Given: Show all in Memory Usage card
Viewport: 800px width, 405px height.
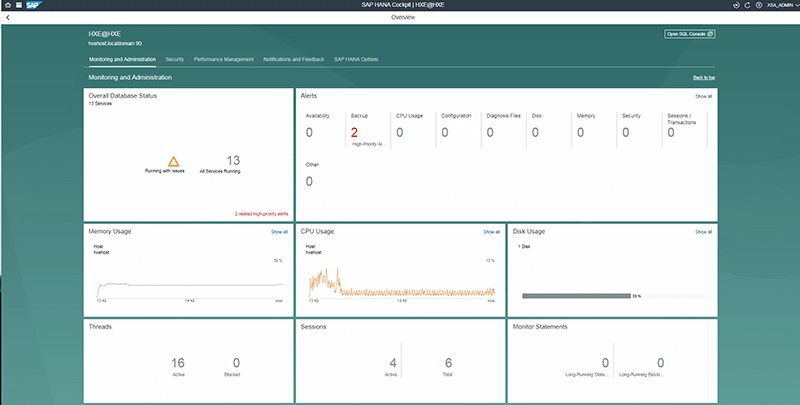Looking at the screenshot, I should coord(279,232).
